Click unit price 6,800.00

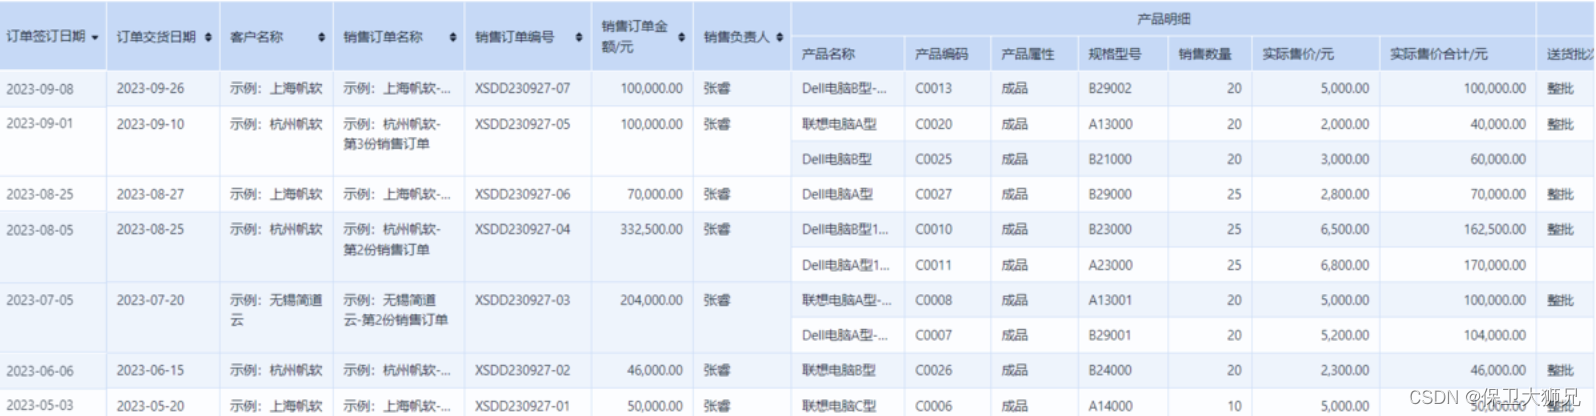[1345, 265]
